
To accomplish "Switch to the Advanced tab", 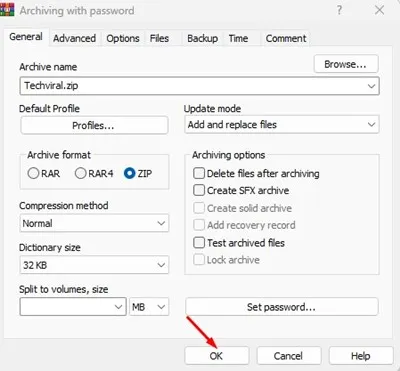I will coord(74,38).
